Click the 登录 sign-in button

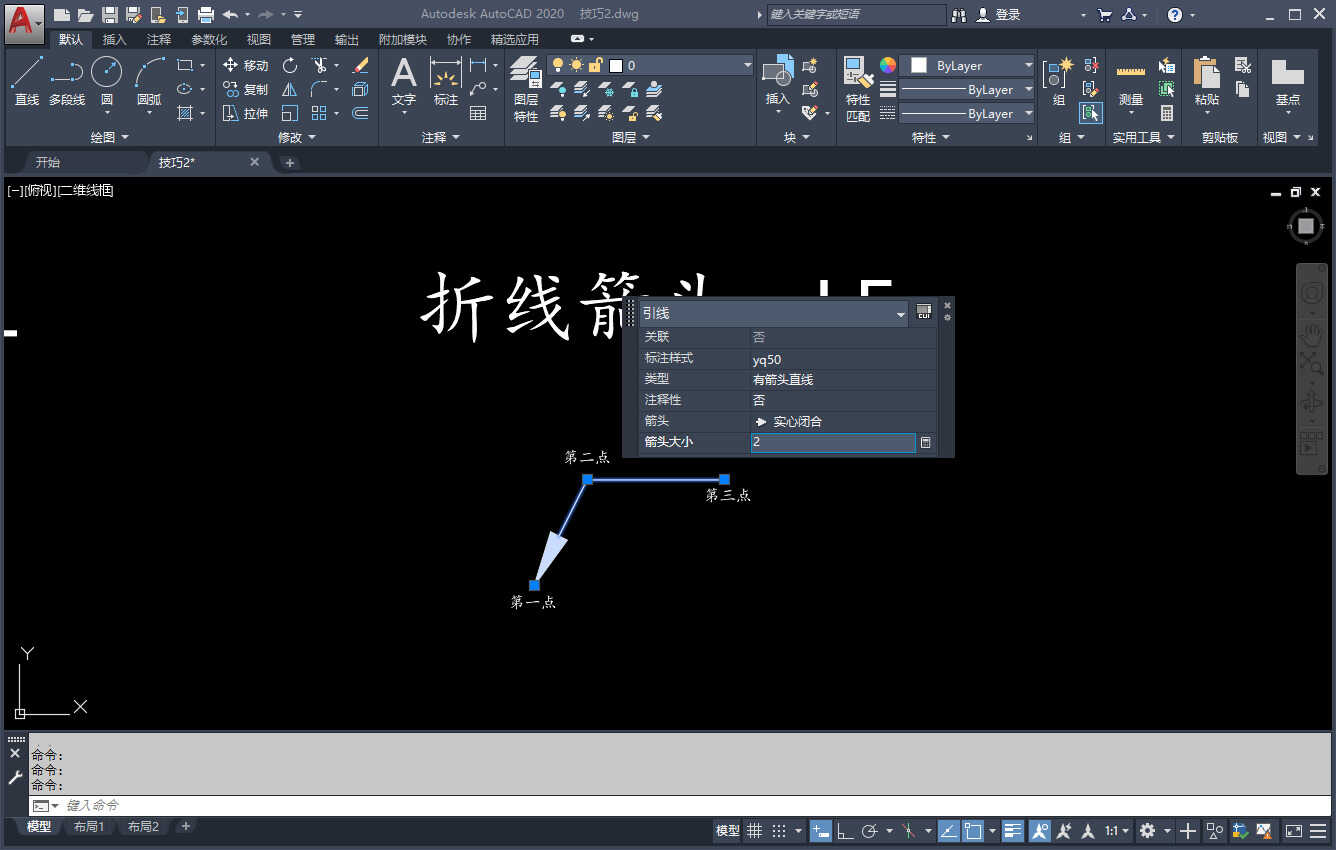(x=998, y=15)
